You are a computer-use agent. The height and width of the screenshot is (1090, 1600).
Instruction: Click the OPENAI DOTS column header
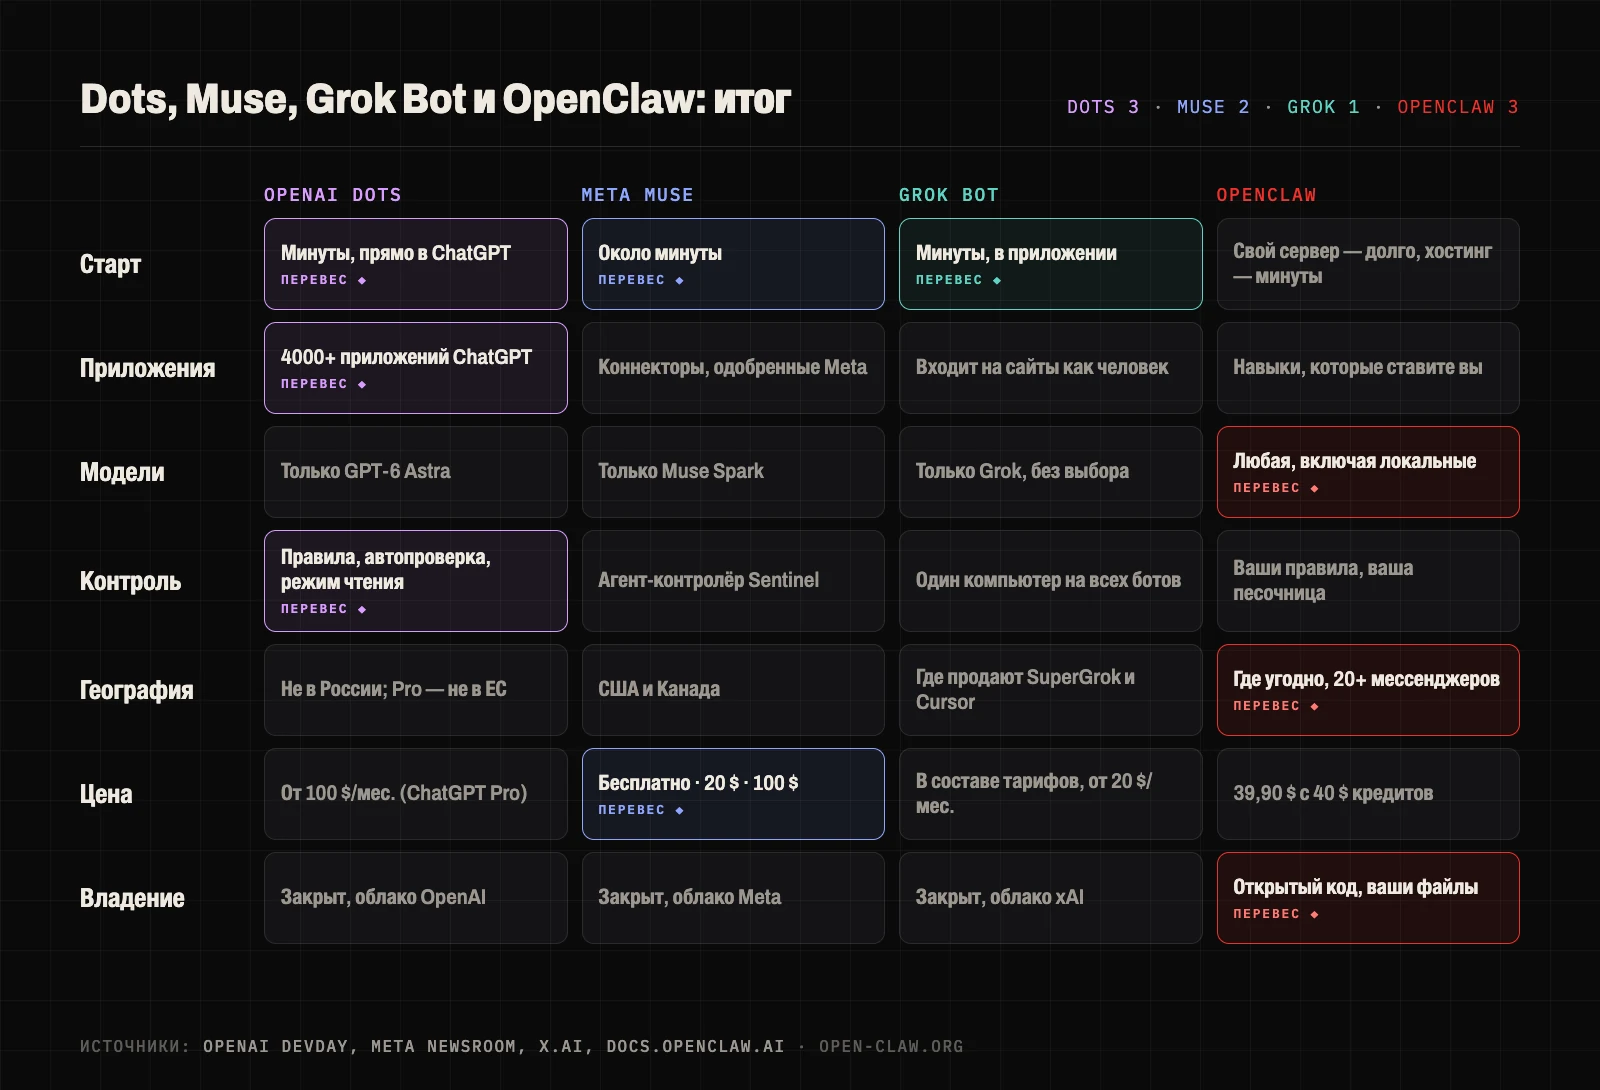tap(332, 195)
